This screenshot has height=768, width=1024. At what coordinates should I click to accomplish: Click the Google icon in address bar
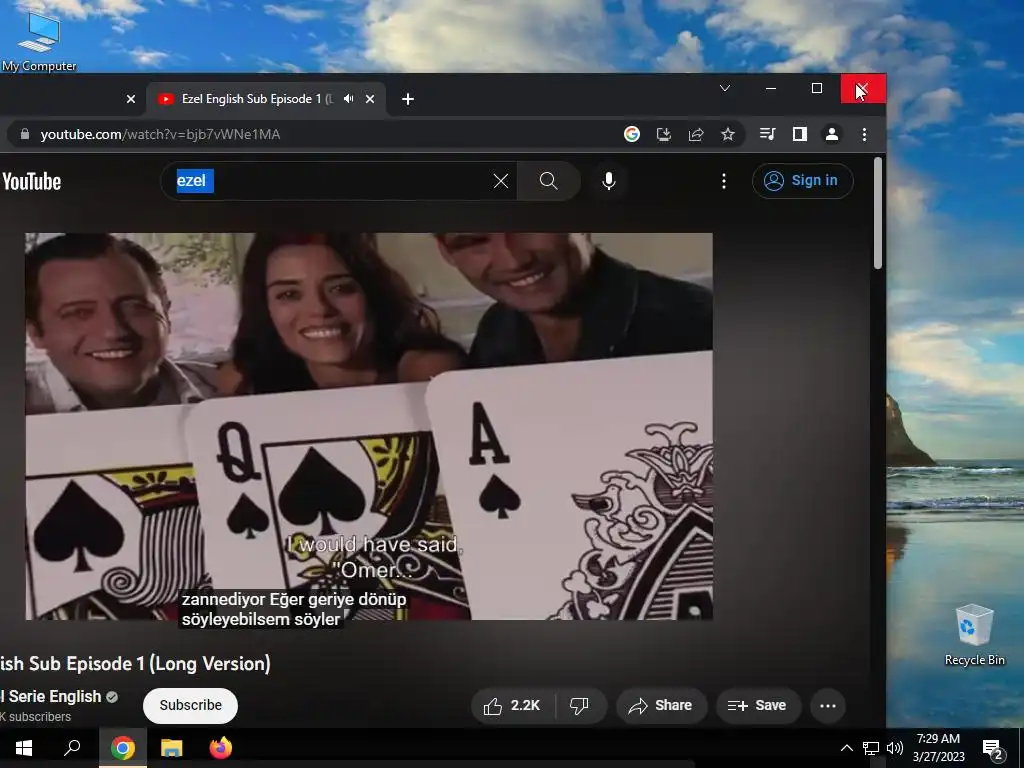click(x=632, y=135)
